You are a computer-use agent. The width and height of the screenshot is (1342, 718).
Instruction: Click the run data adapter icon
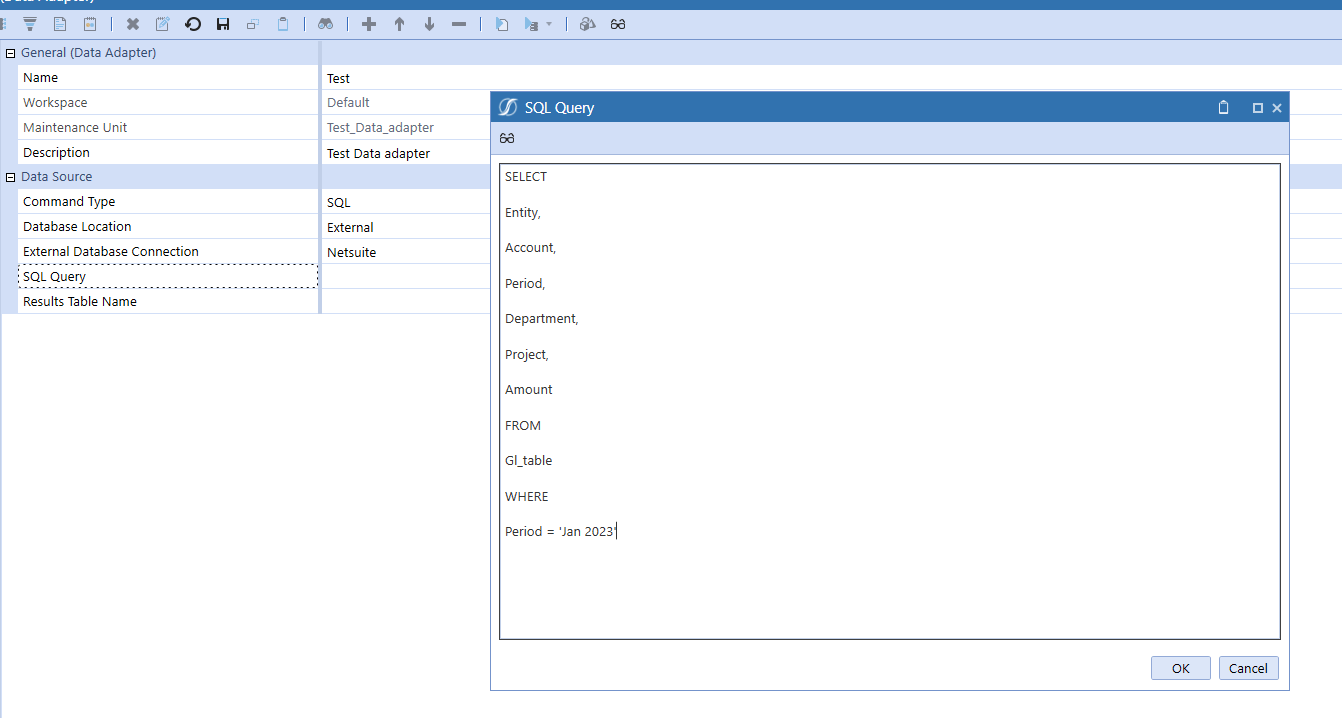(x=532, y=24)
